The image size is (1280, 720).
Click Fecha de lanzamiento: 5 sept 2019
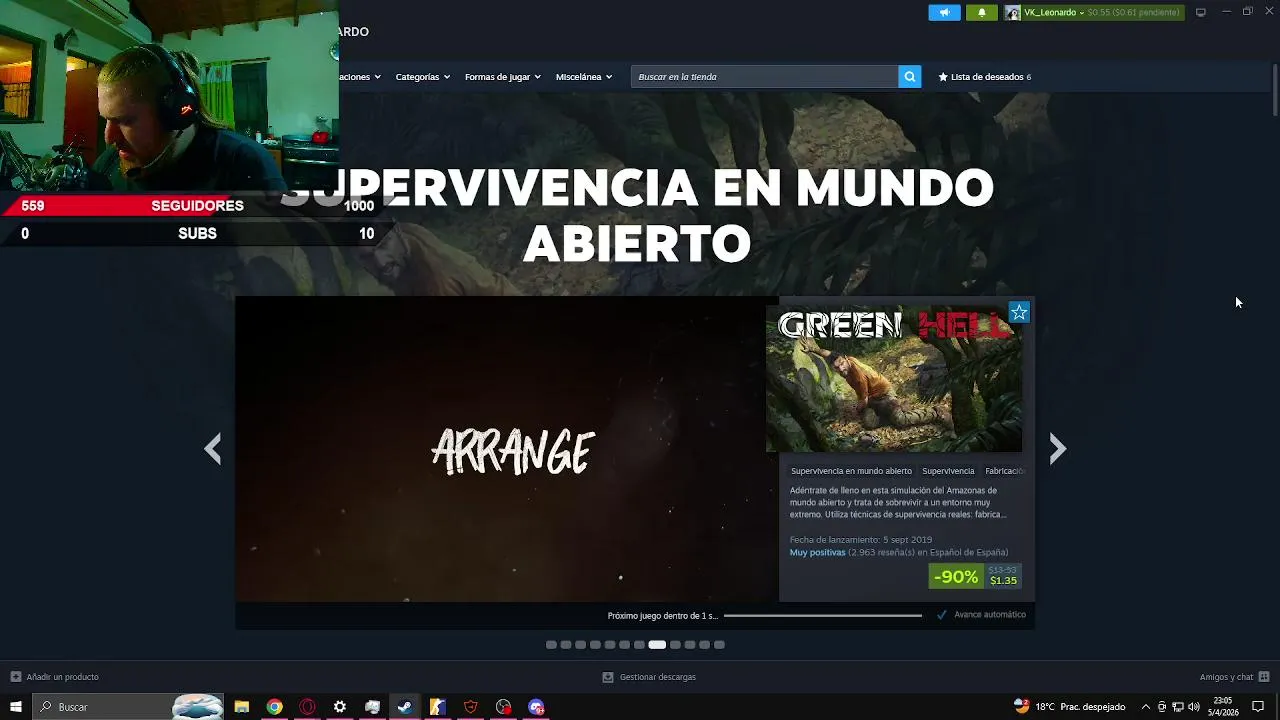(x=861, y=540)
